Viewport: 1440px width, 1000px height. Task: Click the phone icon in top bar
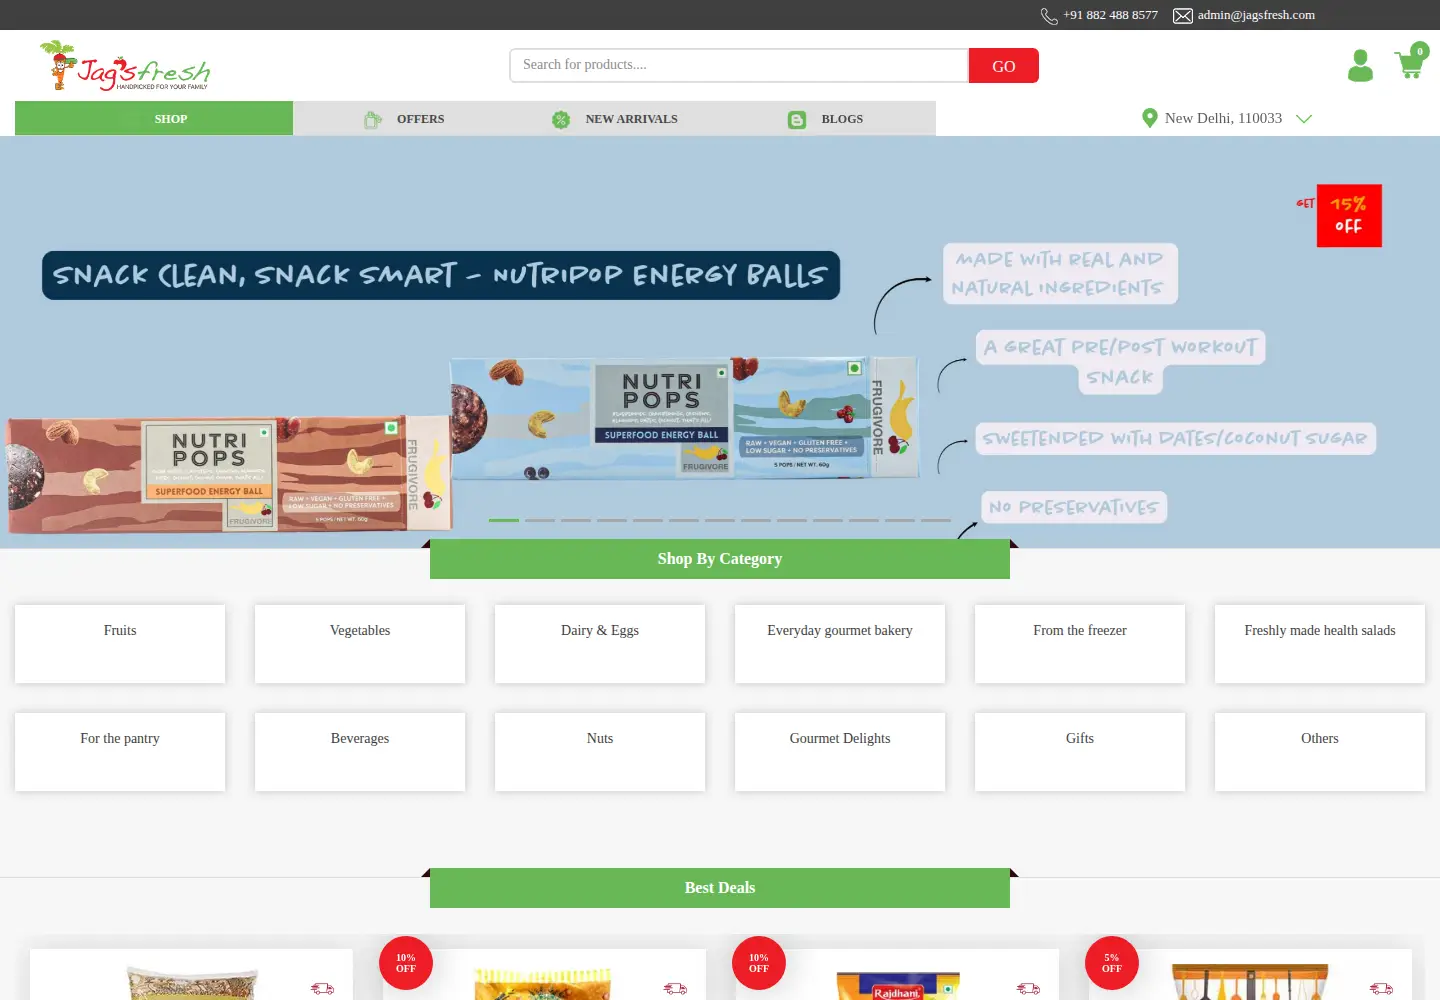1049,16
